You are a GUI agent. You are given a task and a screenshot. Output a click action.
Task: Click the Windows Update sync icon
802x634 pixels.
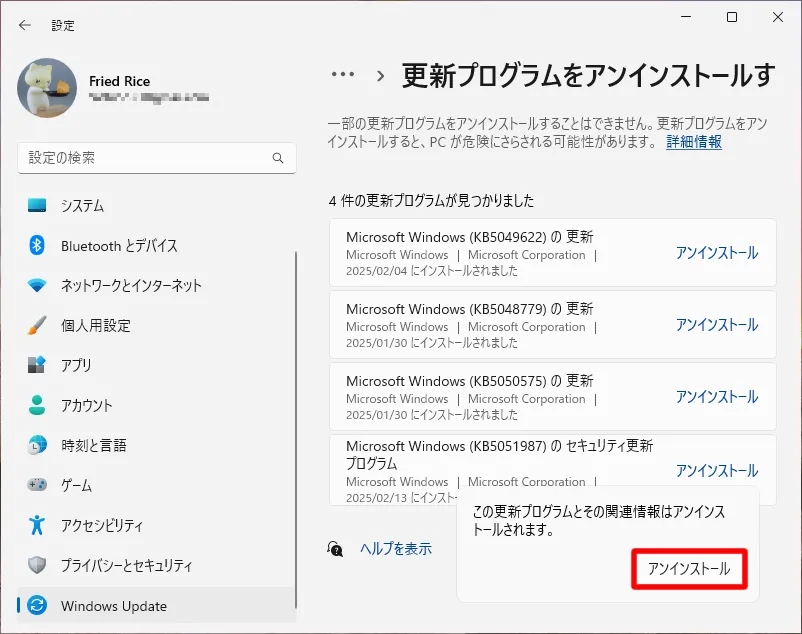(x=37, y=605)
